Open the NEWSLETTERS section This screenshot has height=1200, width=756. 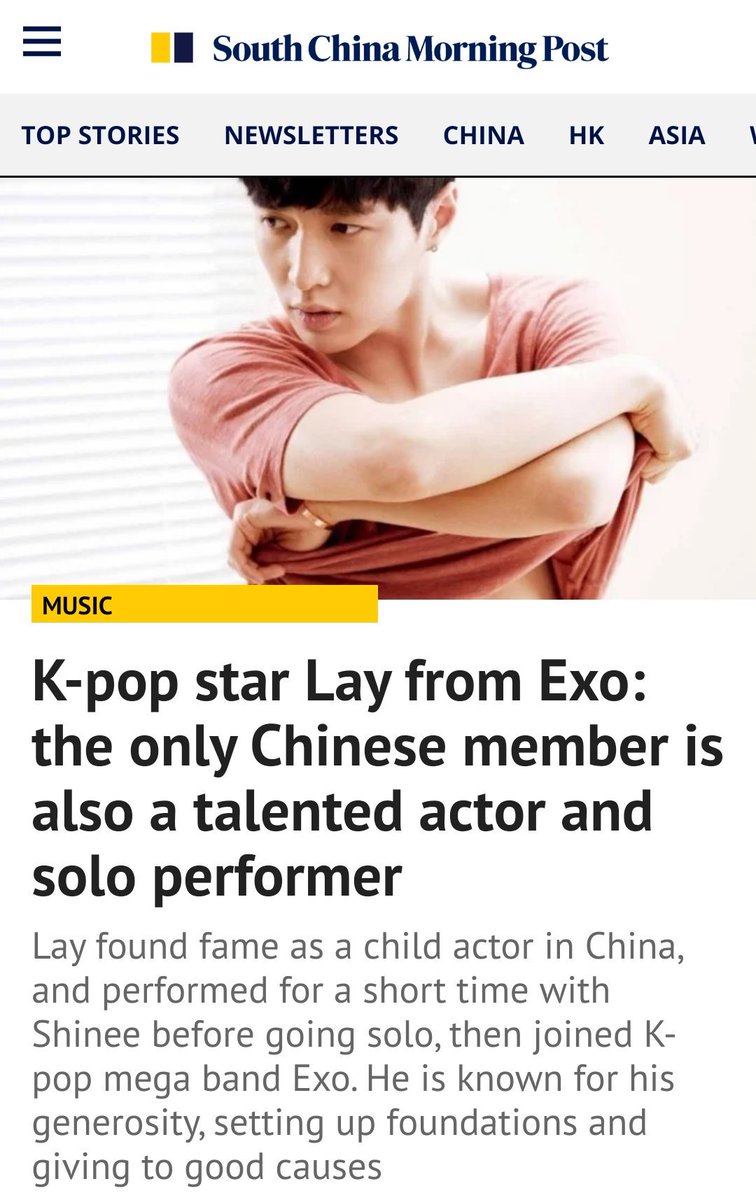click(x=311, y=135)
